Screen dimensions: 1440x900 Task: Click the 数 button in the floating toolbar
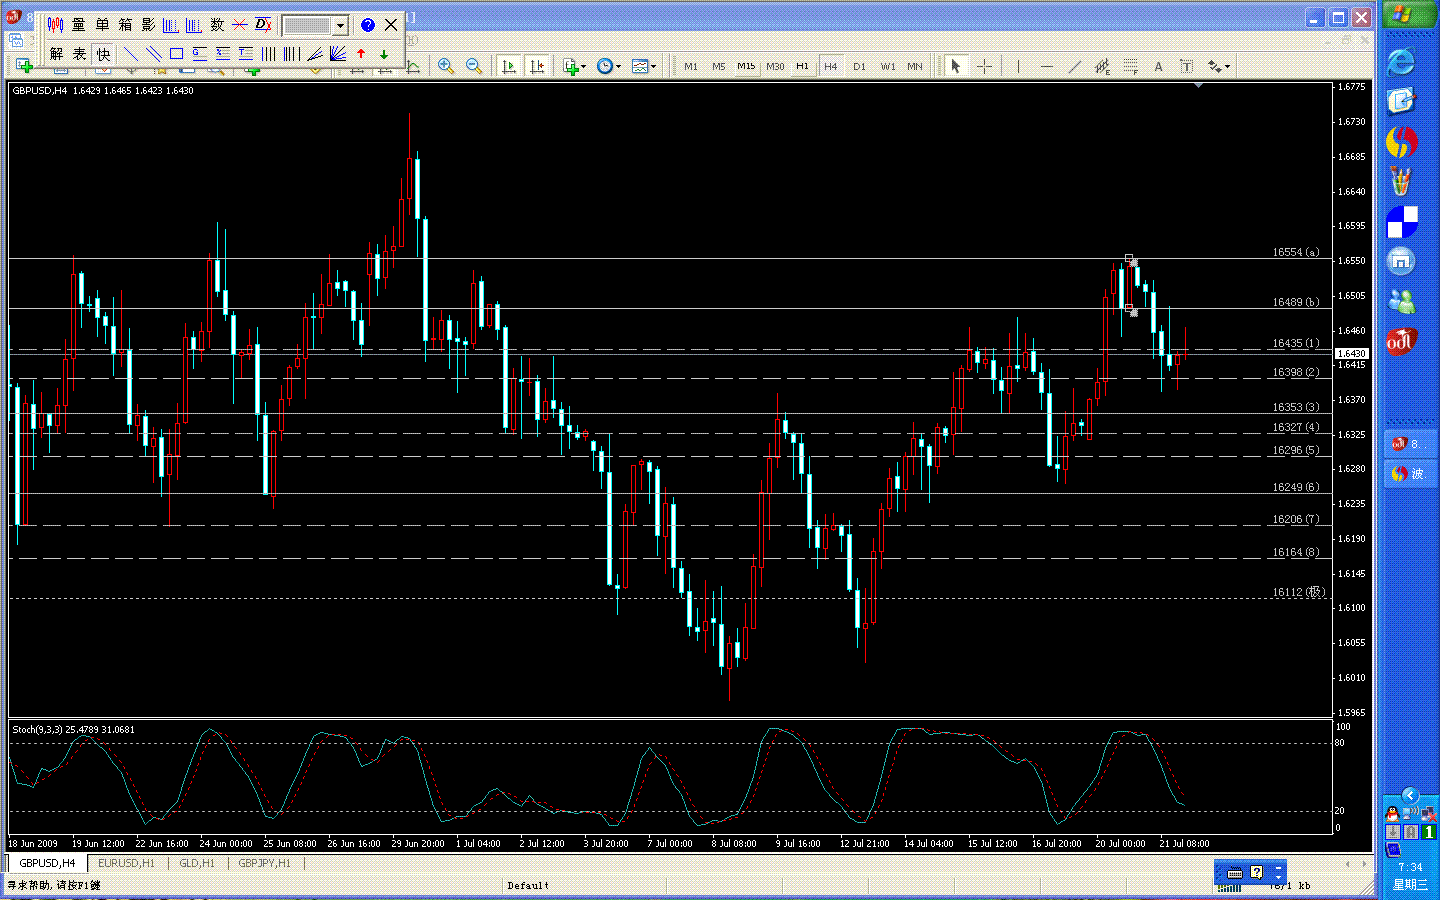pos(217,25)
